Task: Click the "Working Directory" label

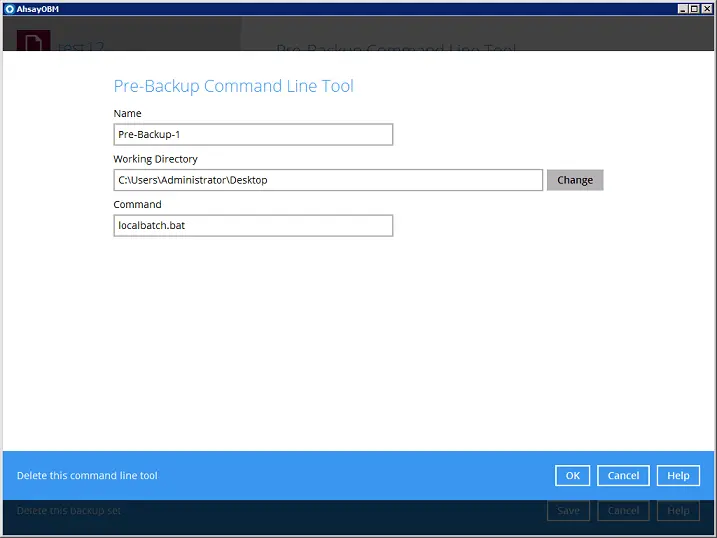Action: 156,159
